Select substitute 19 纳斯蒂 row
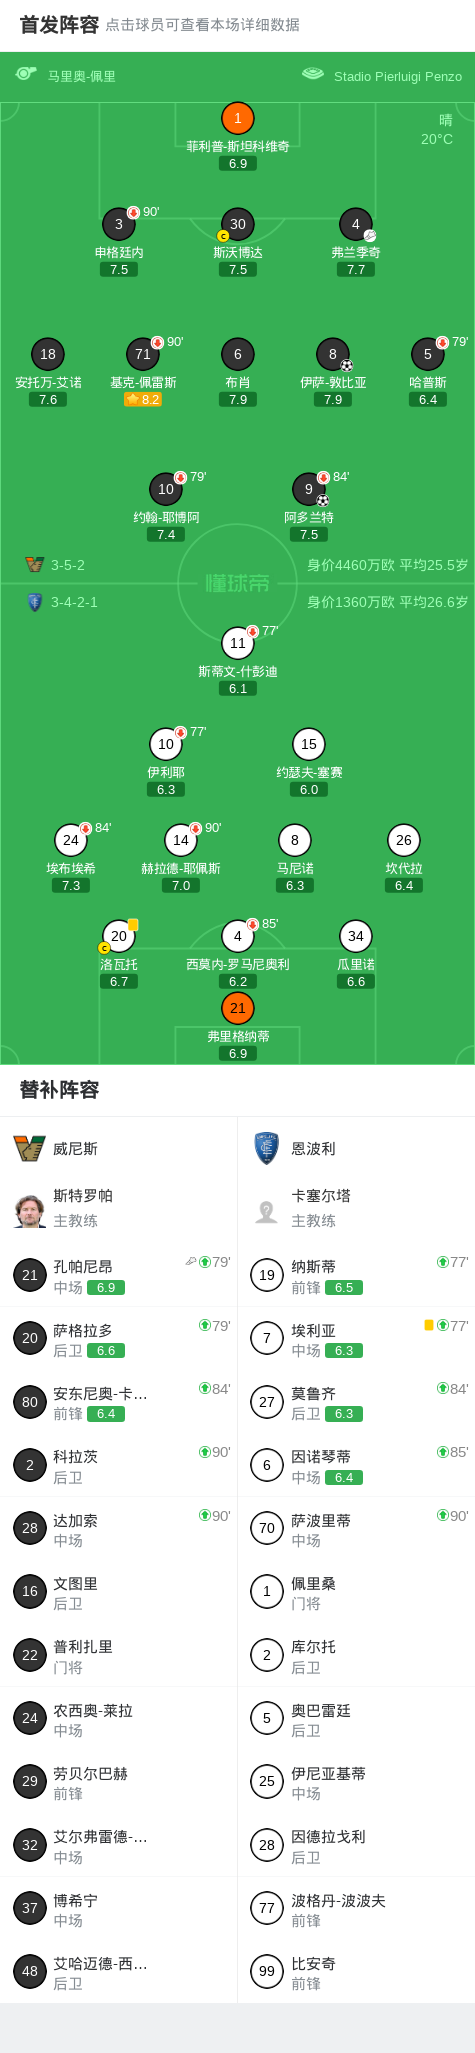This screenshot has width=475, height=2053. tap(357, 1275)
